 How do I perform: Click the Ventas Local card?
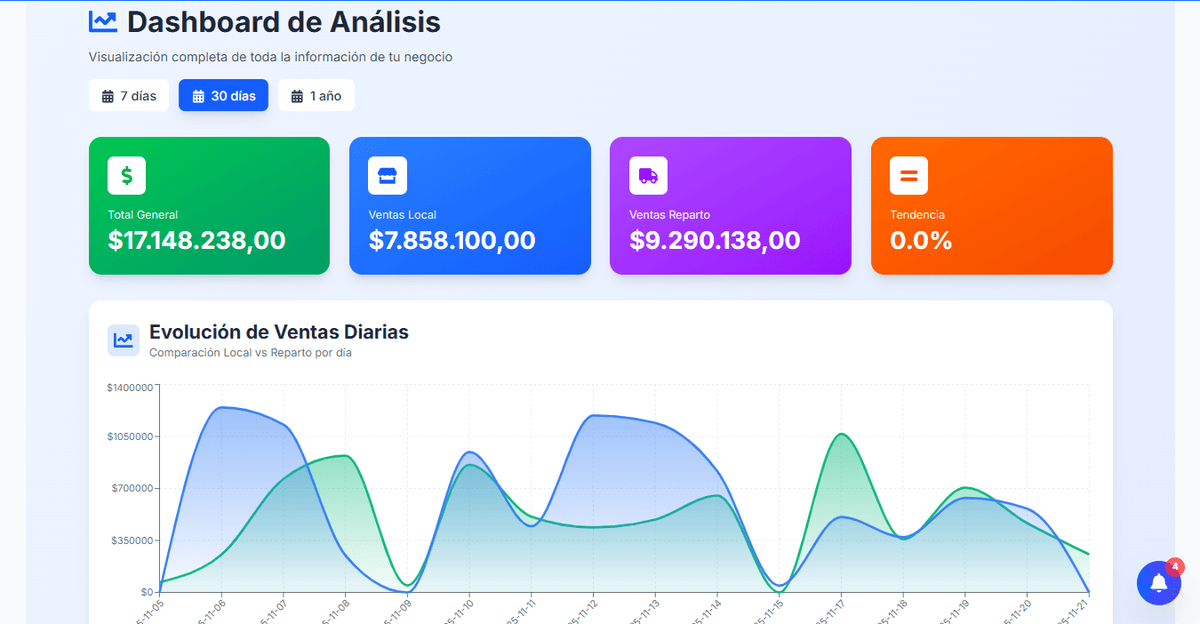(470, 205)
